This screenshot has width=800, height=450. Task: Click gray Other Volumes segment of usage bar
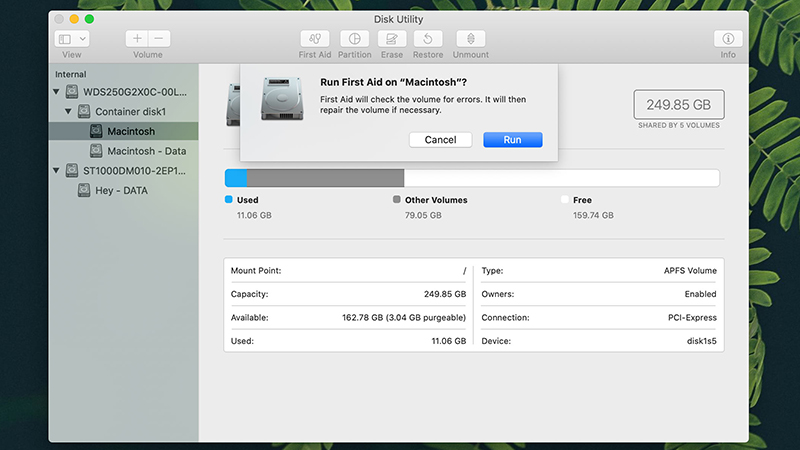(x=326, y=178)
